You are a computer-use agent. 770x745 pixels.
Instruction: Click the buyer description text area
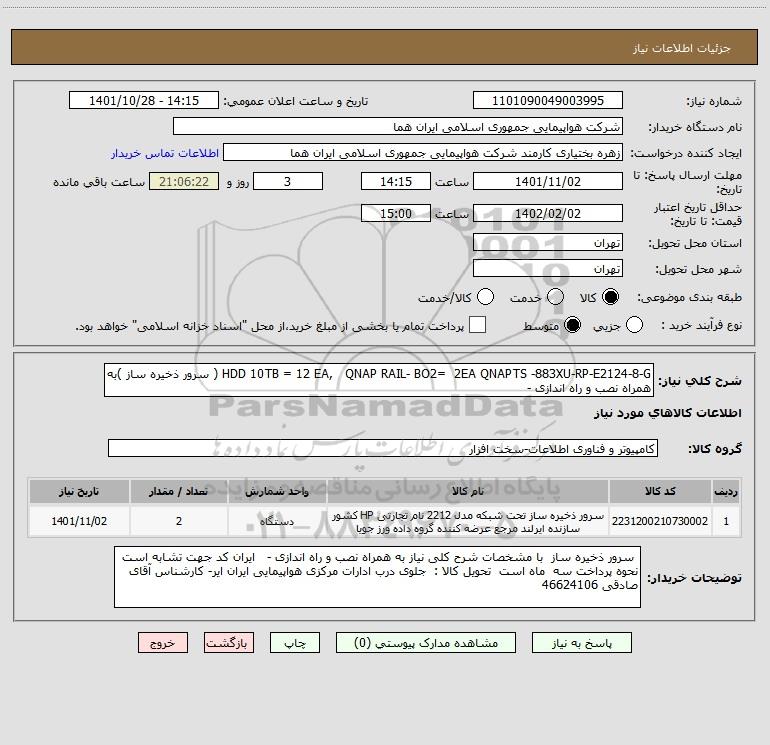pos(376,576)
